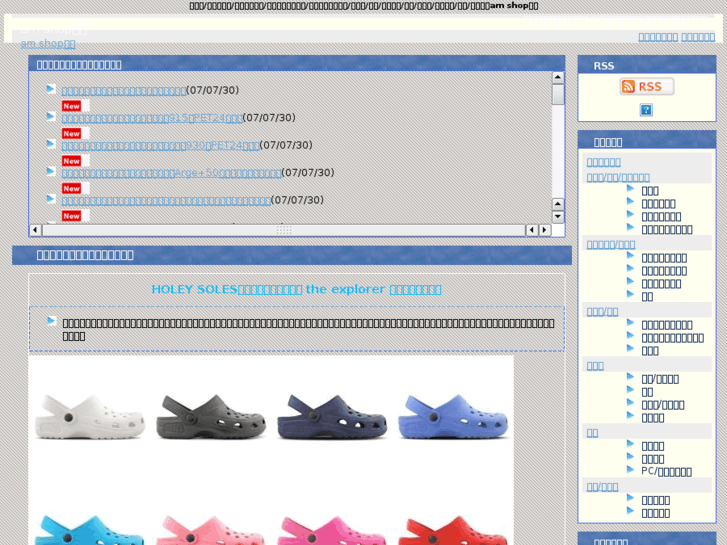The width and height of the screenshot is (727, 545).
Task: Click the rightmost right arrow of the horizontal scrollbar
Action: (544, 230)
